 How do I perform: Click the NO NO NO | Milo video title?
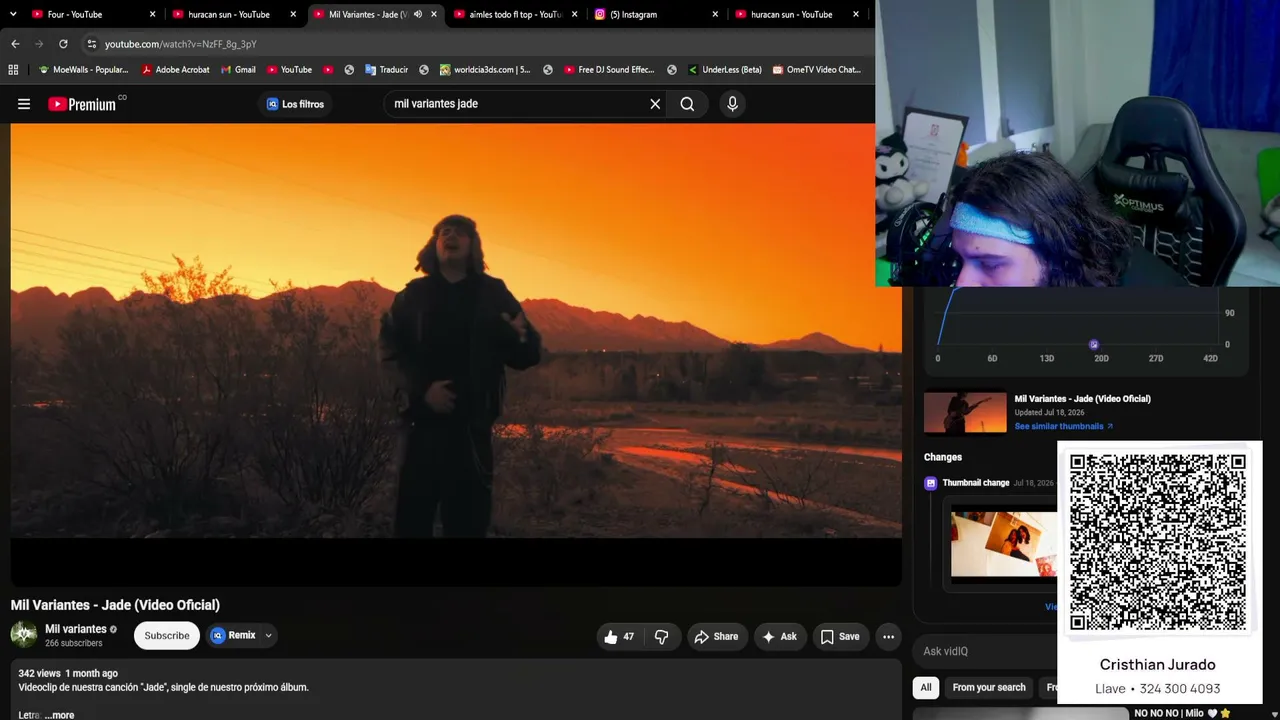(1182, 713)
